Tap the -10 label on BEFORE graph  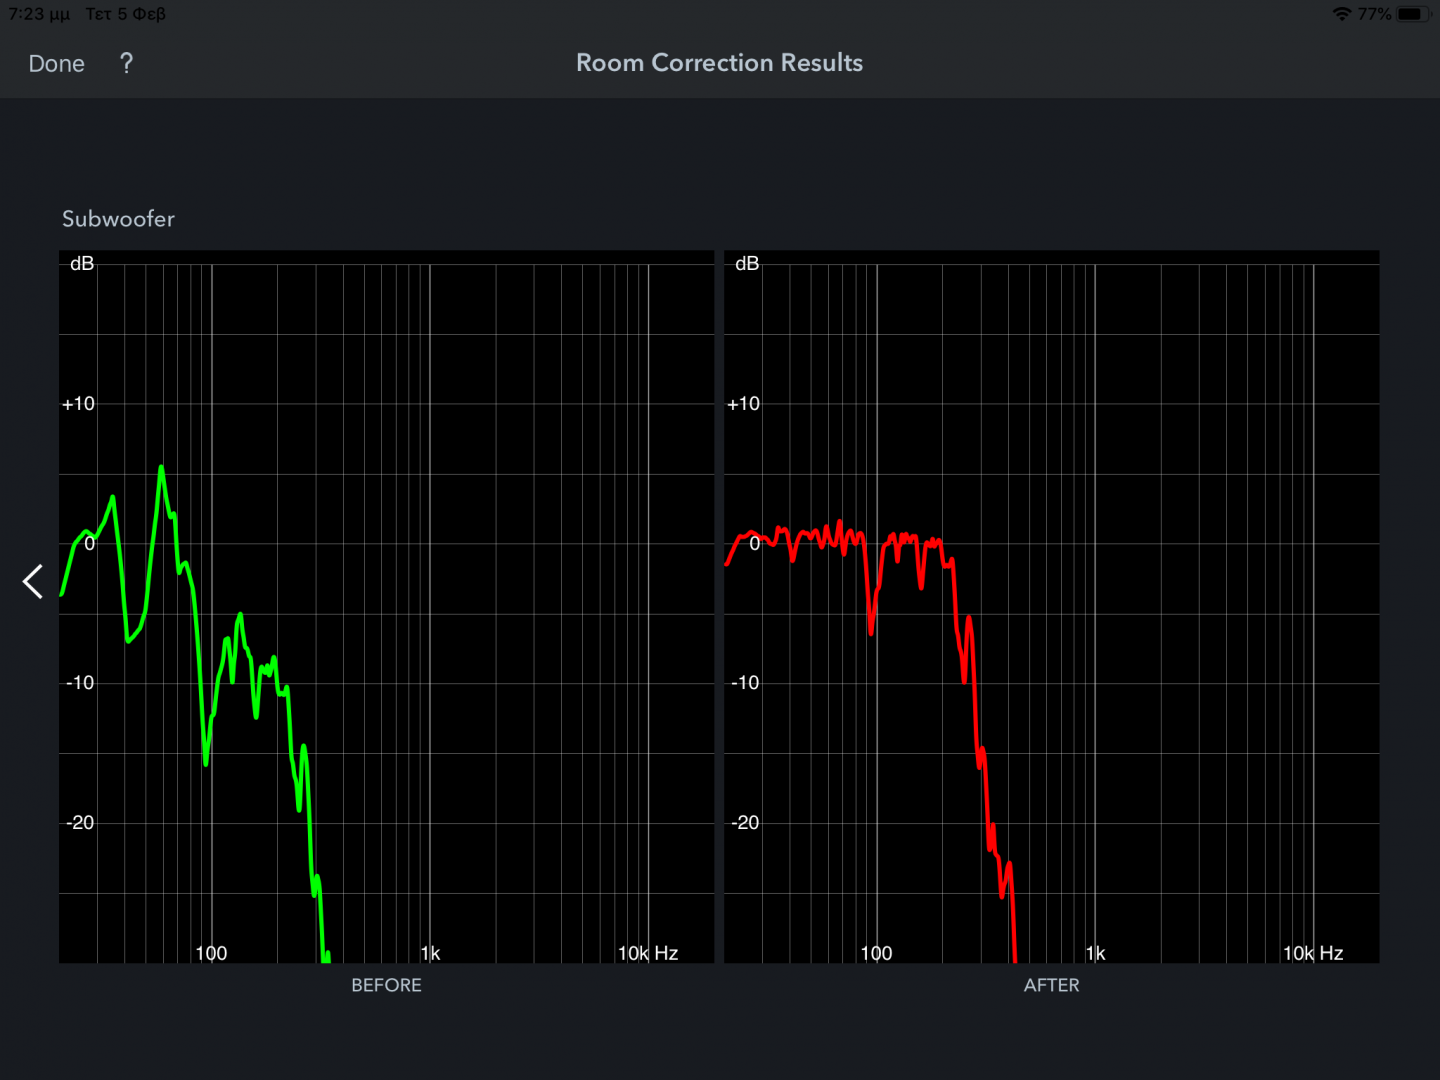(80, 683)
